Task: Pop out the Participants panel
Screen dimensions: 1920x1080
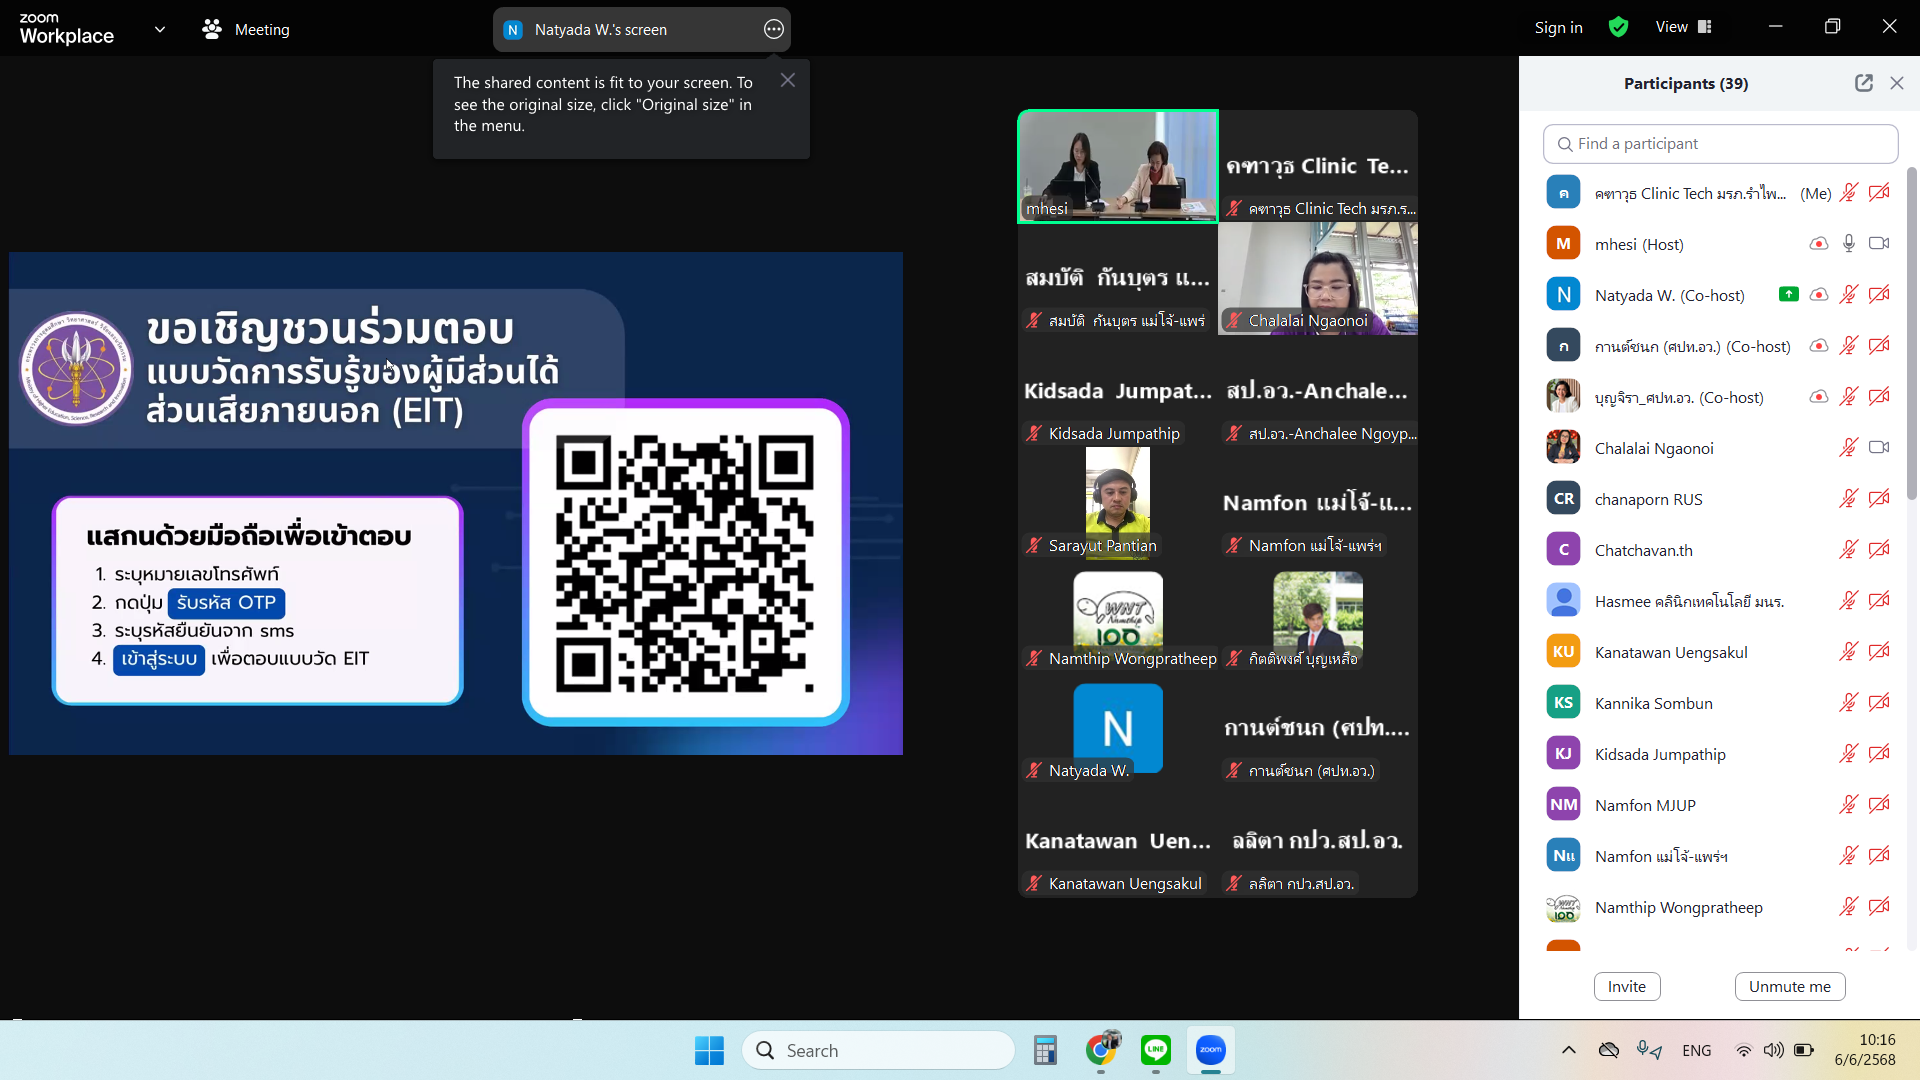Action: [x=1864, y=83]
